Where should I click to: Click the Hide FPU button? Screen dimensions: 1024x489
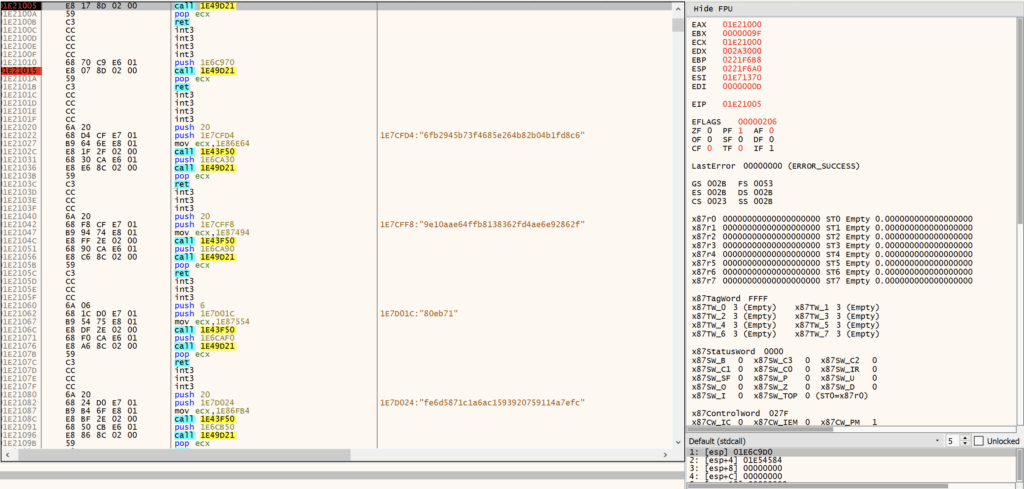(x=713, y=8)
